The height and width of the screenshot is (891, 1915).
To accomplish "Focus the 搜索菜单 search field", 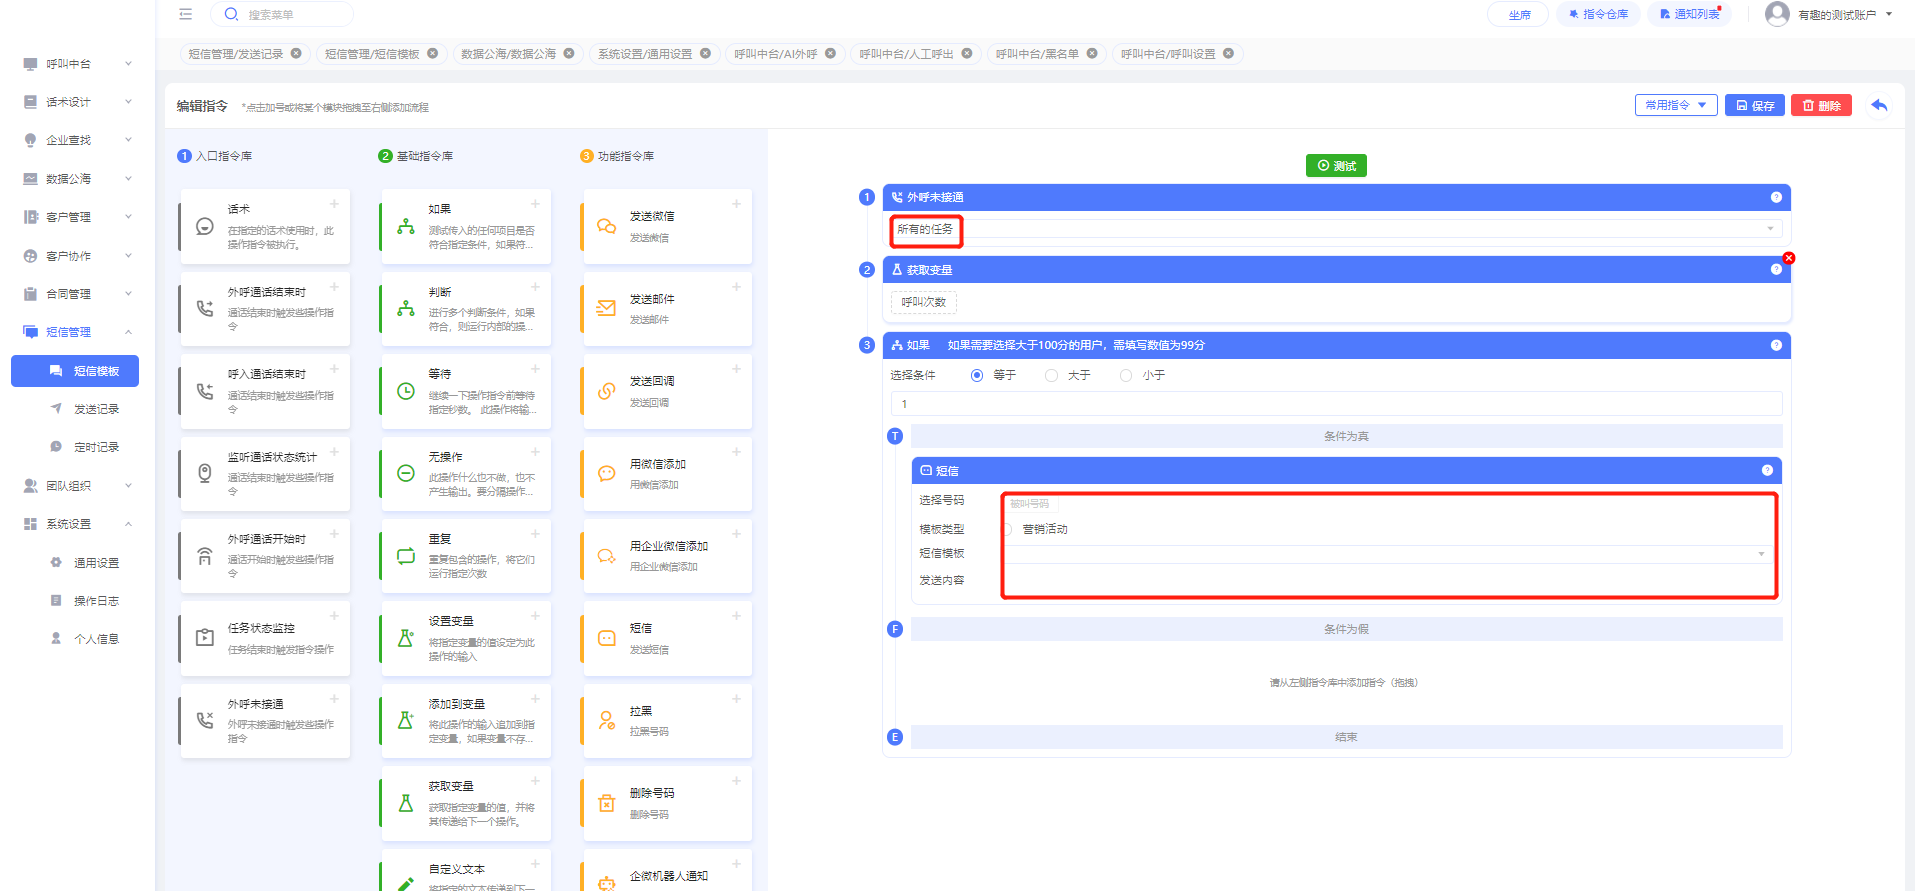I will click(x=282, y=14).
